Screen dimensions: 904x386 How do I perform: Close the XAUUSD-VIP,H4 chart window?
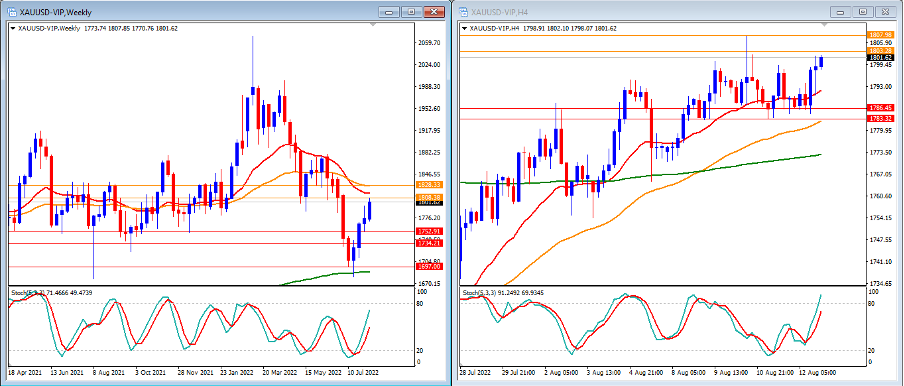(x=886, y=12)
